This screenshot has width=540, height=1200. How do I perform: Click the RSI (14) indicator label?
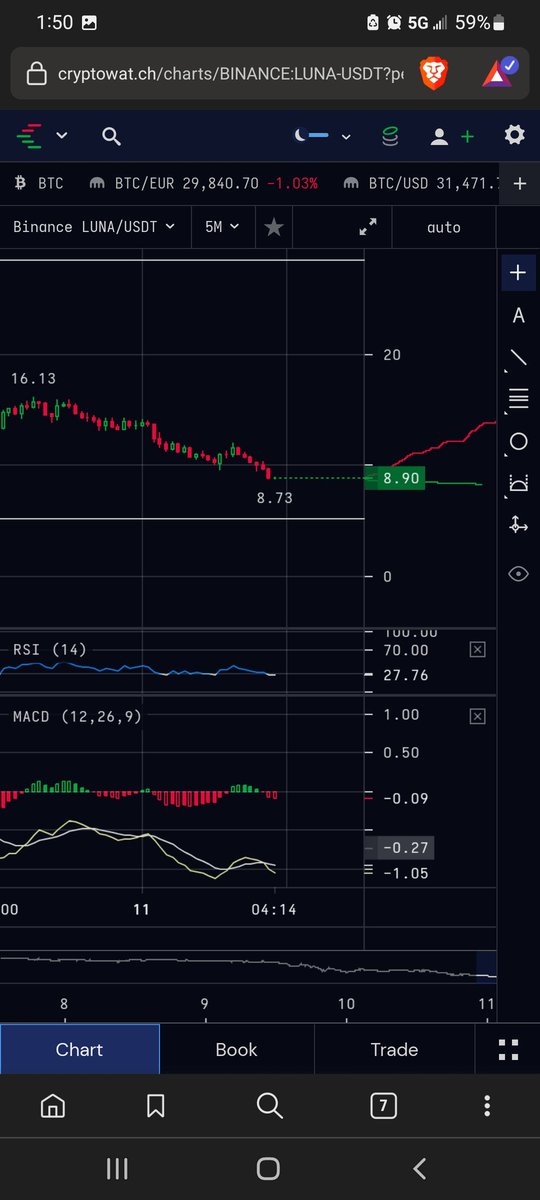coord(50,650)
